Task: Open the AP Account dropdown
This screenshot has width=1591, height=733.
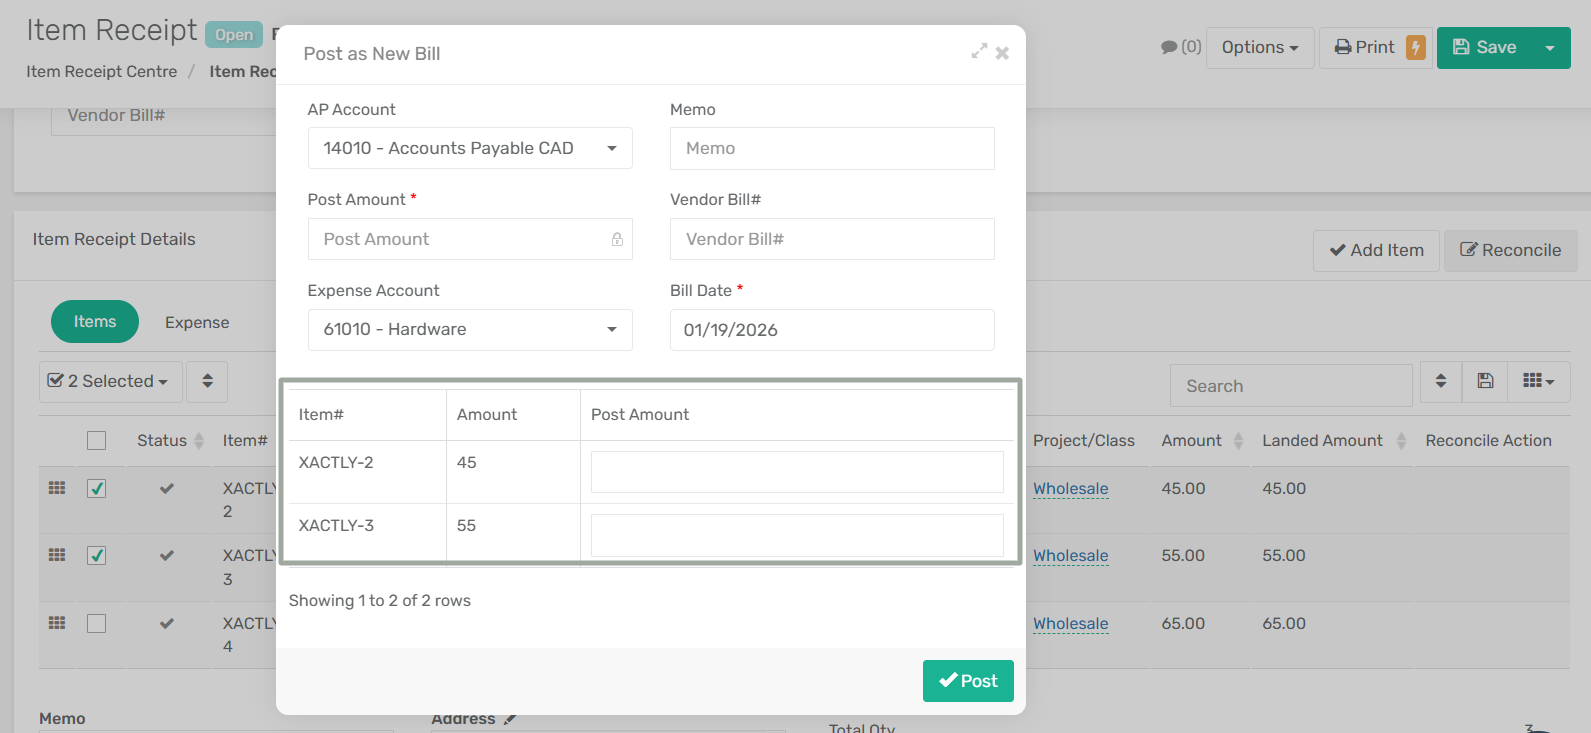Action: point(470,148)
